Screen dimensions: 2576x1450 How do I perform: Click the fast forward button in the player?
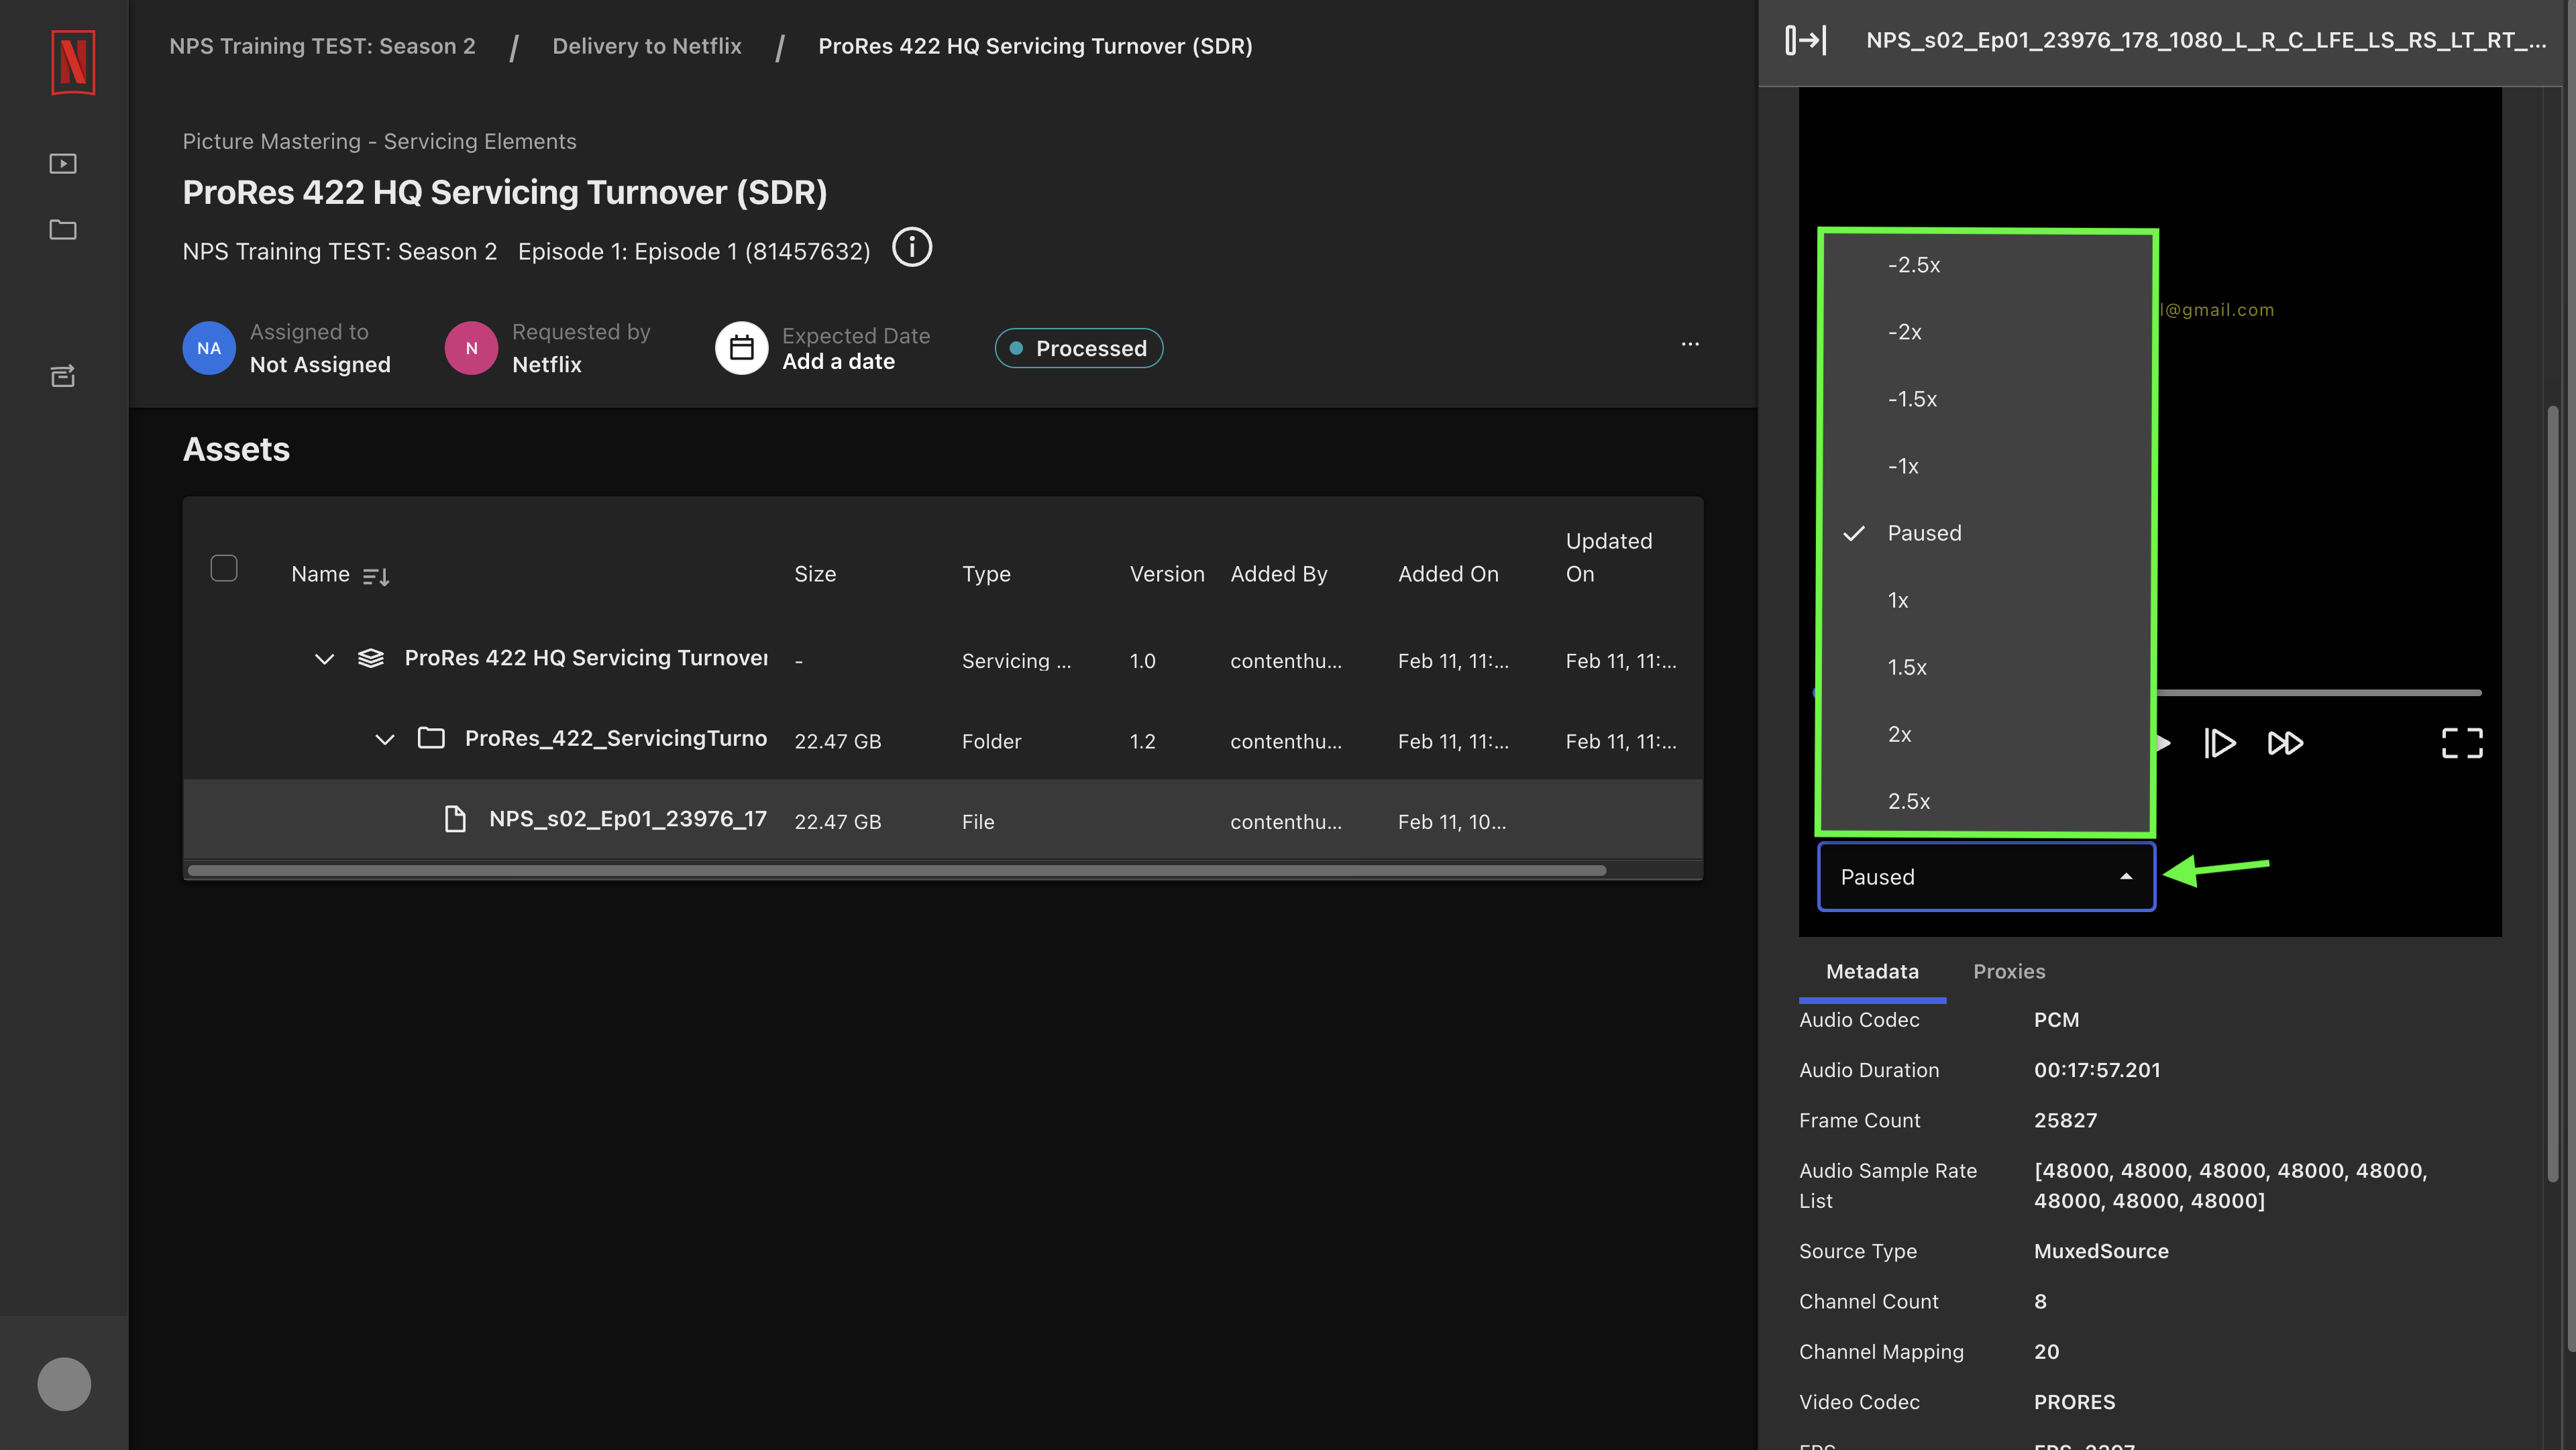coord(2285,743)
